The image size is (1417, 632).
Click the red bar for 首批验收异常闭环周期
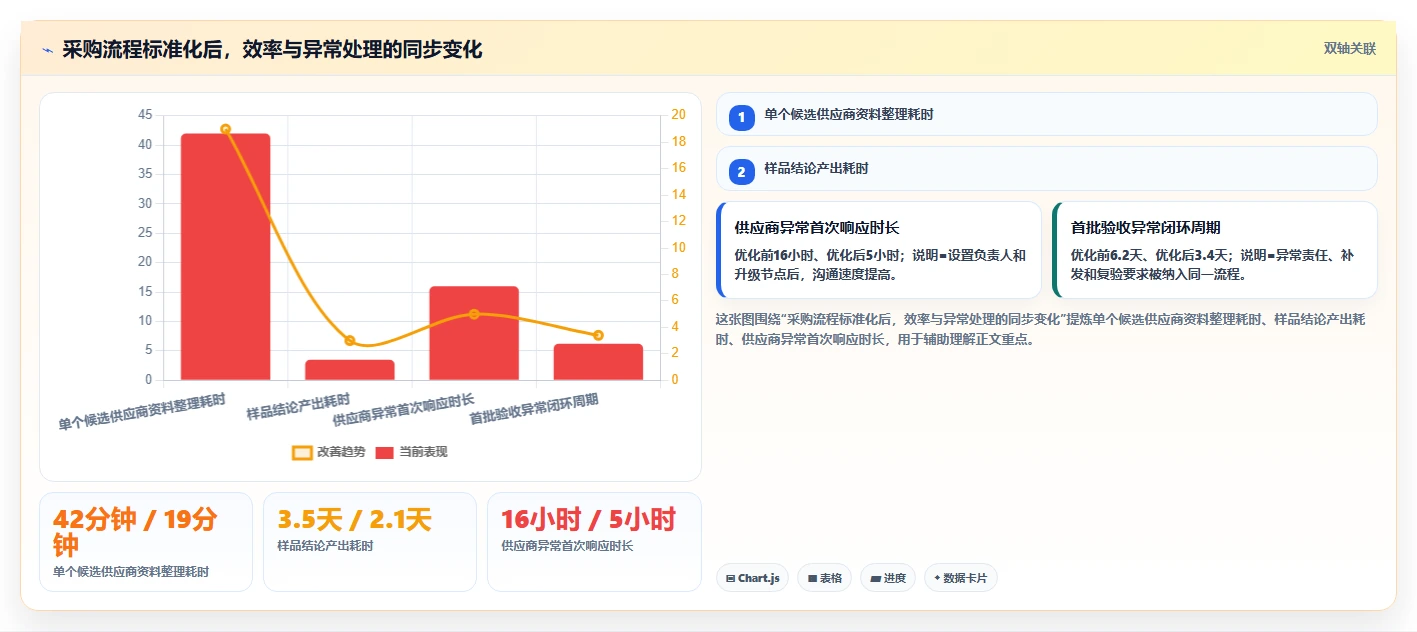[598, 362]
